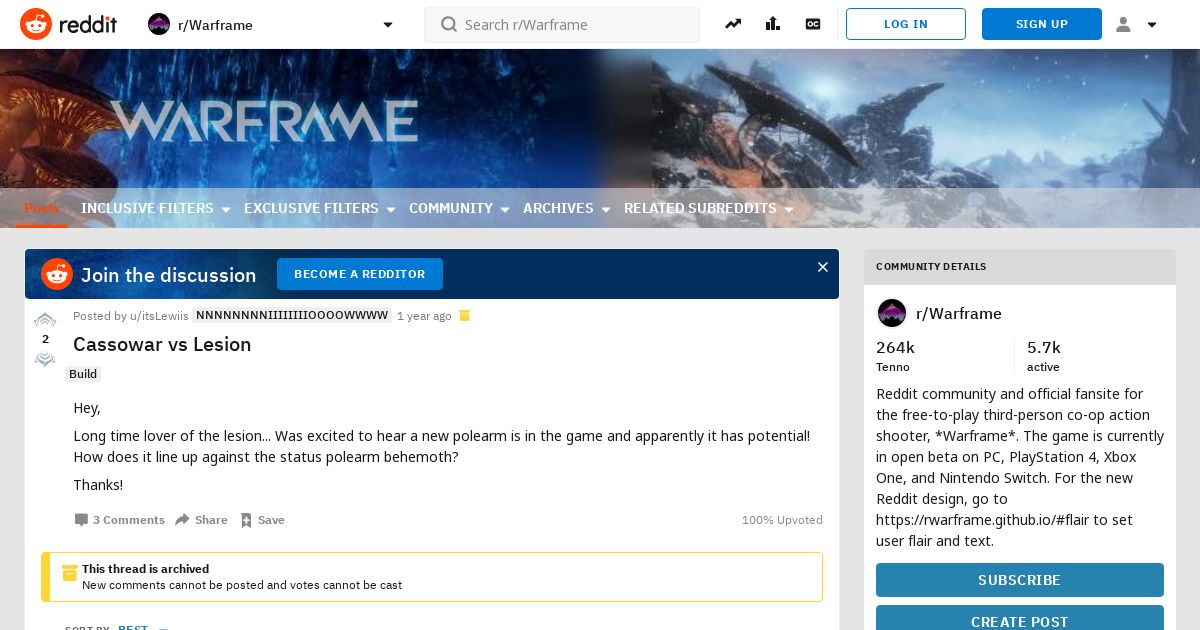The width and height of the screenshot is (1200, 630).
Task: Click the Cassowar vs Lesion title
Action: [x=162, y=344]
